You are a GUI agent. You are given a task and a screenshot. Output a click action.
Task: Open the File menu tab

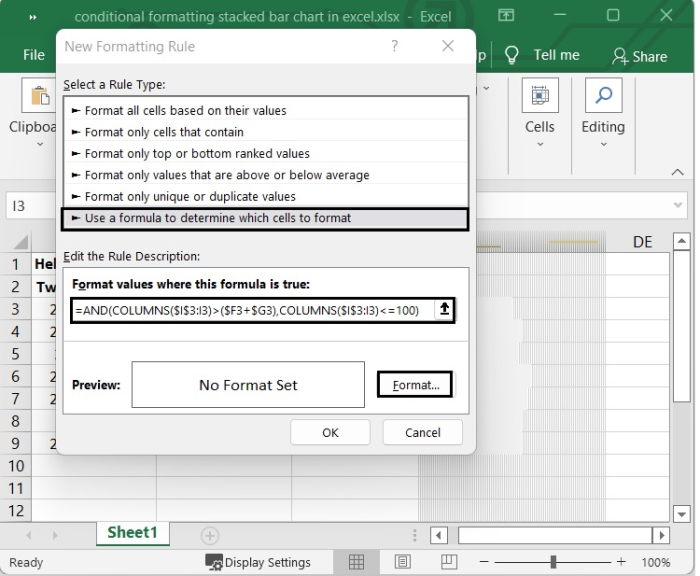tap(34, 55)
